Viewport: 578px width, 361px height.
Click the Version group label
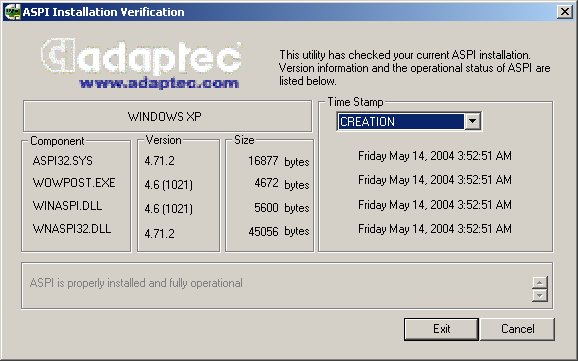tap(163, 140)
